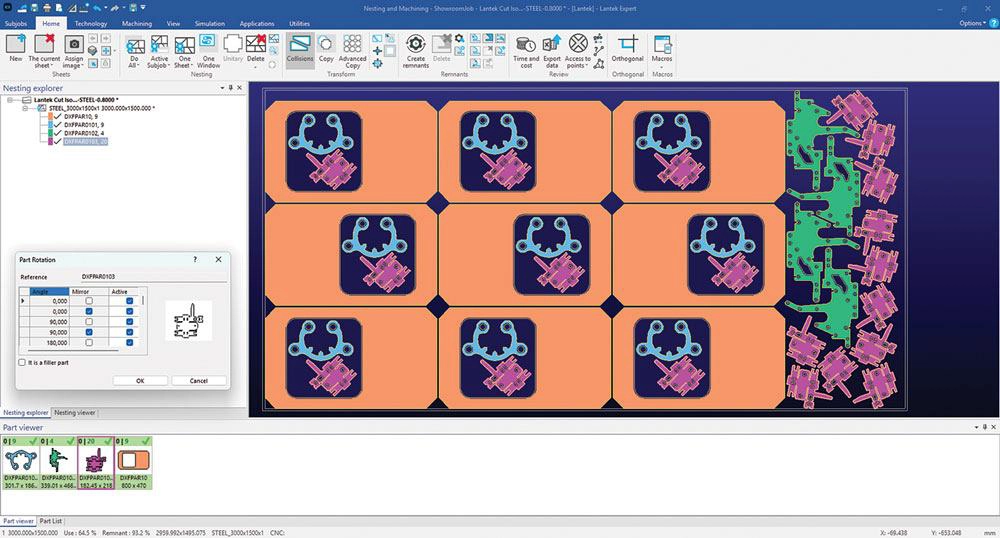The width and height of the screenshot is (1000, 538).
Task: Close the Part viewer panel
Action: (993, 427)
